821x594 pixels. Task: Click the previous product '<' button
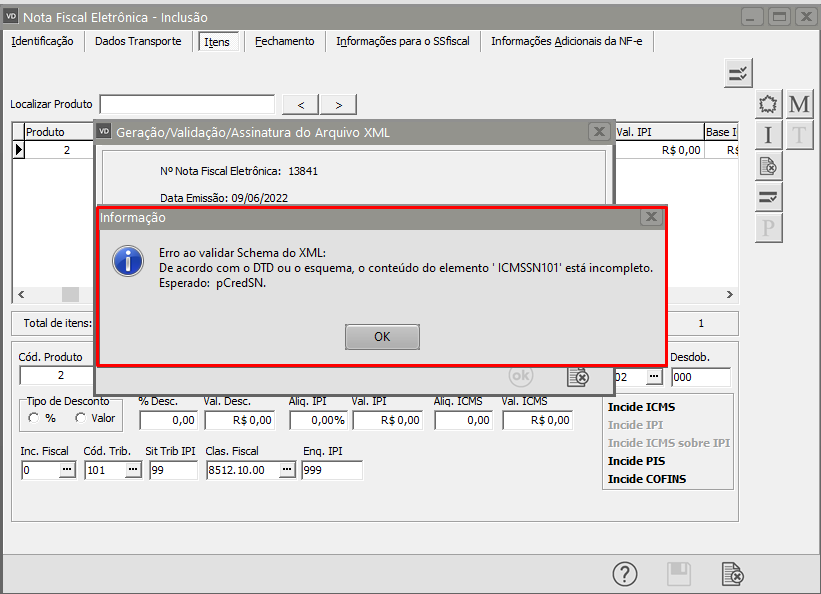[301, 105]
